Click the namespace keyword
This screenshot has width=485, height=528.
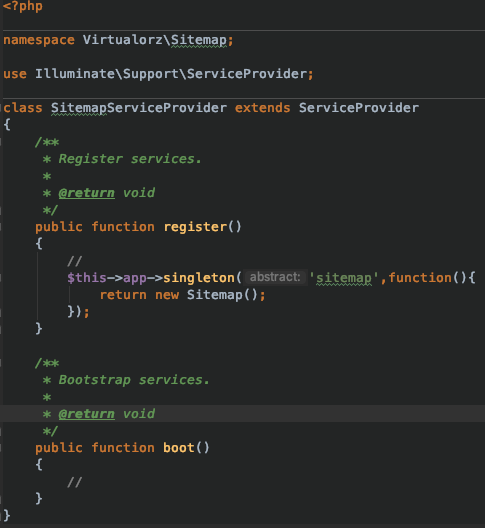(x=39, y=40)
